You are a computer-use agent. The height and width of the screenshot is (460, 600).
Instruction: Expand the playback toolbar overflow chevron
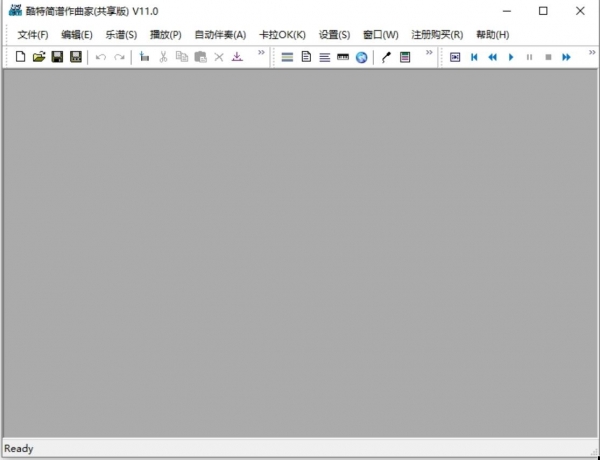[592, 53]
